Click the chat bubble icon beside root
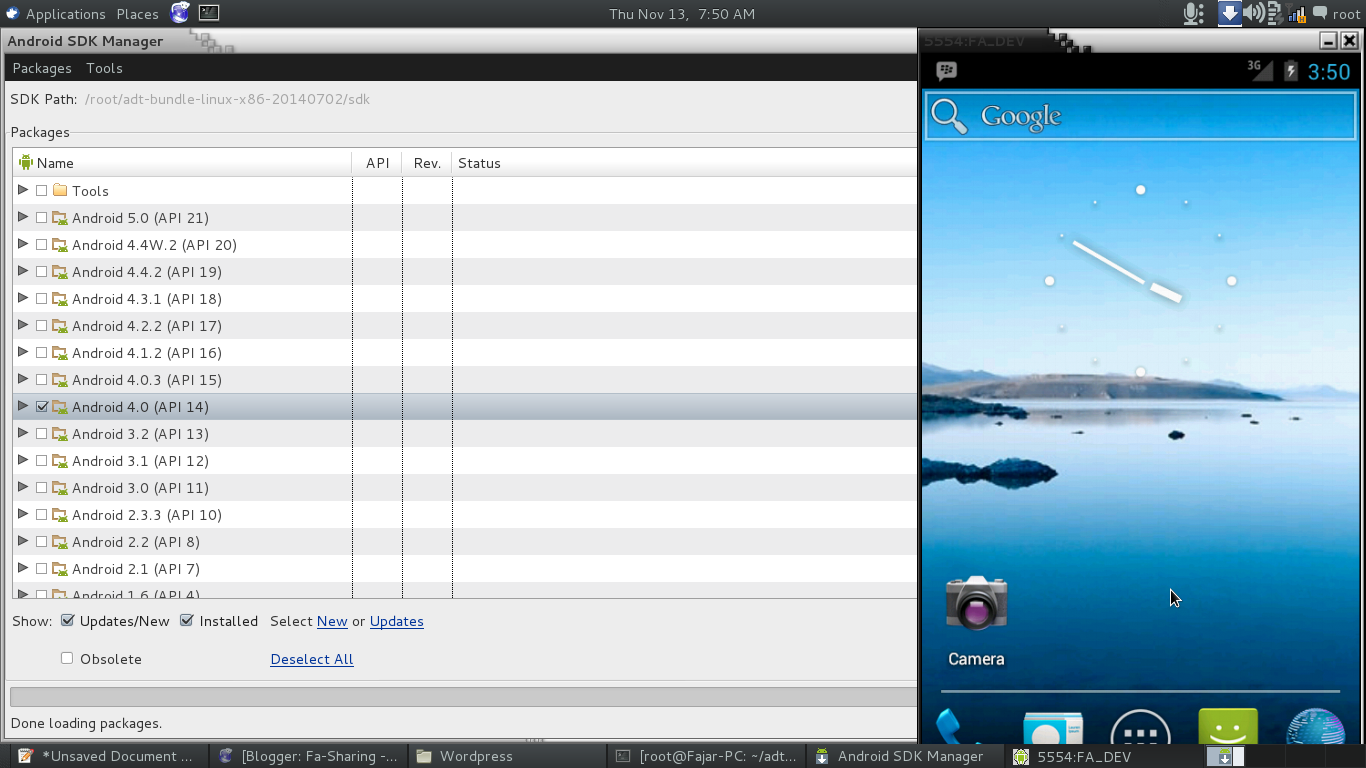The width and height of the screenshot is (1366, 768). coord(1320,13)
